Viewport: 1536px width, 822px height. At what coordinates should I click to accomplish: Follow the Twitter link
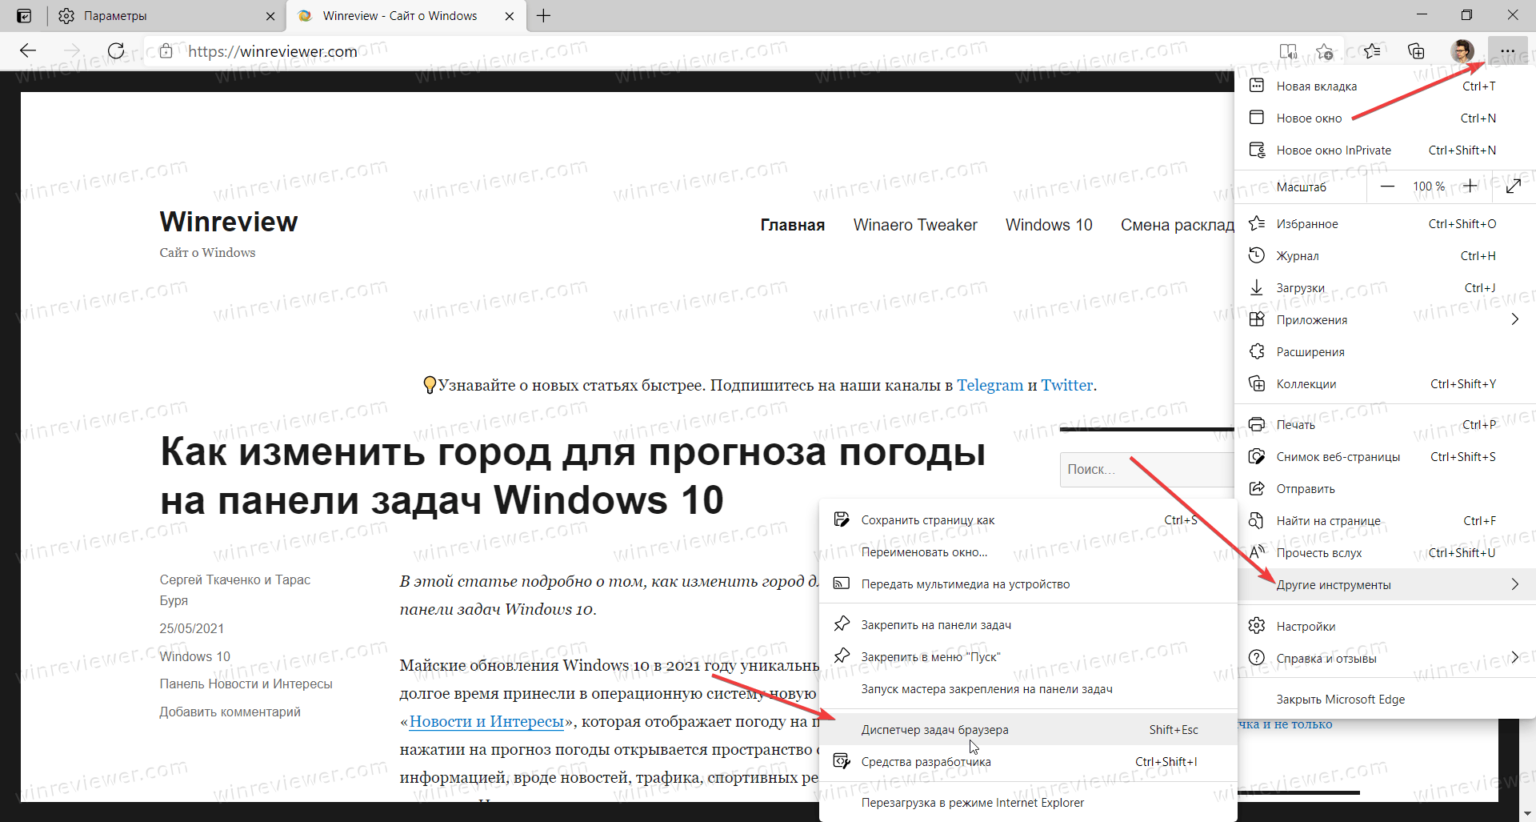click(1067, 385)
